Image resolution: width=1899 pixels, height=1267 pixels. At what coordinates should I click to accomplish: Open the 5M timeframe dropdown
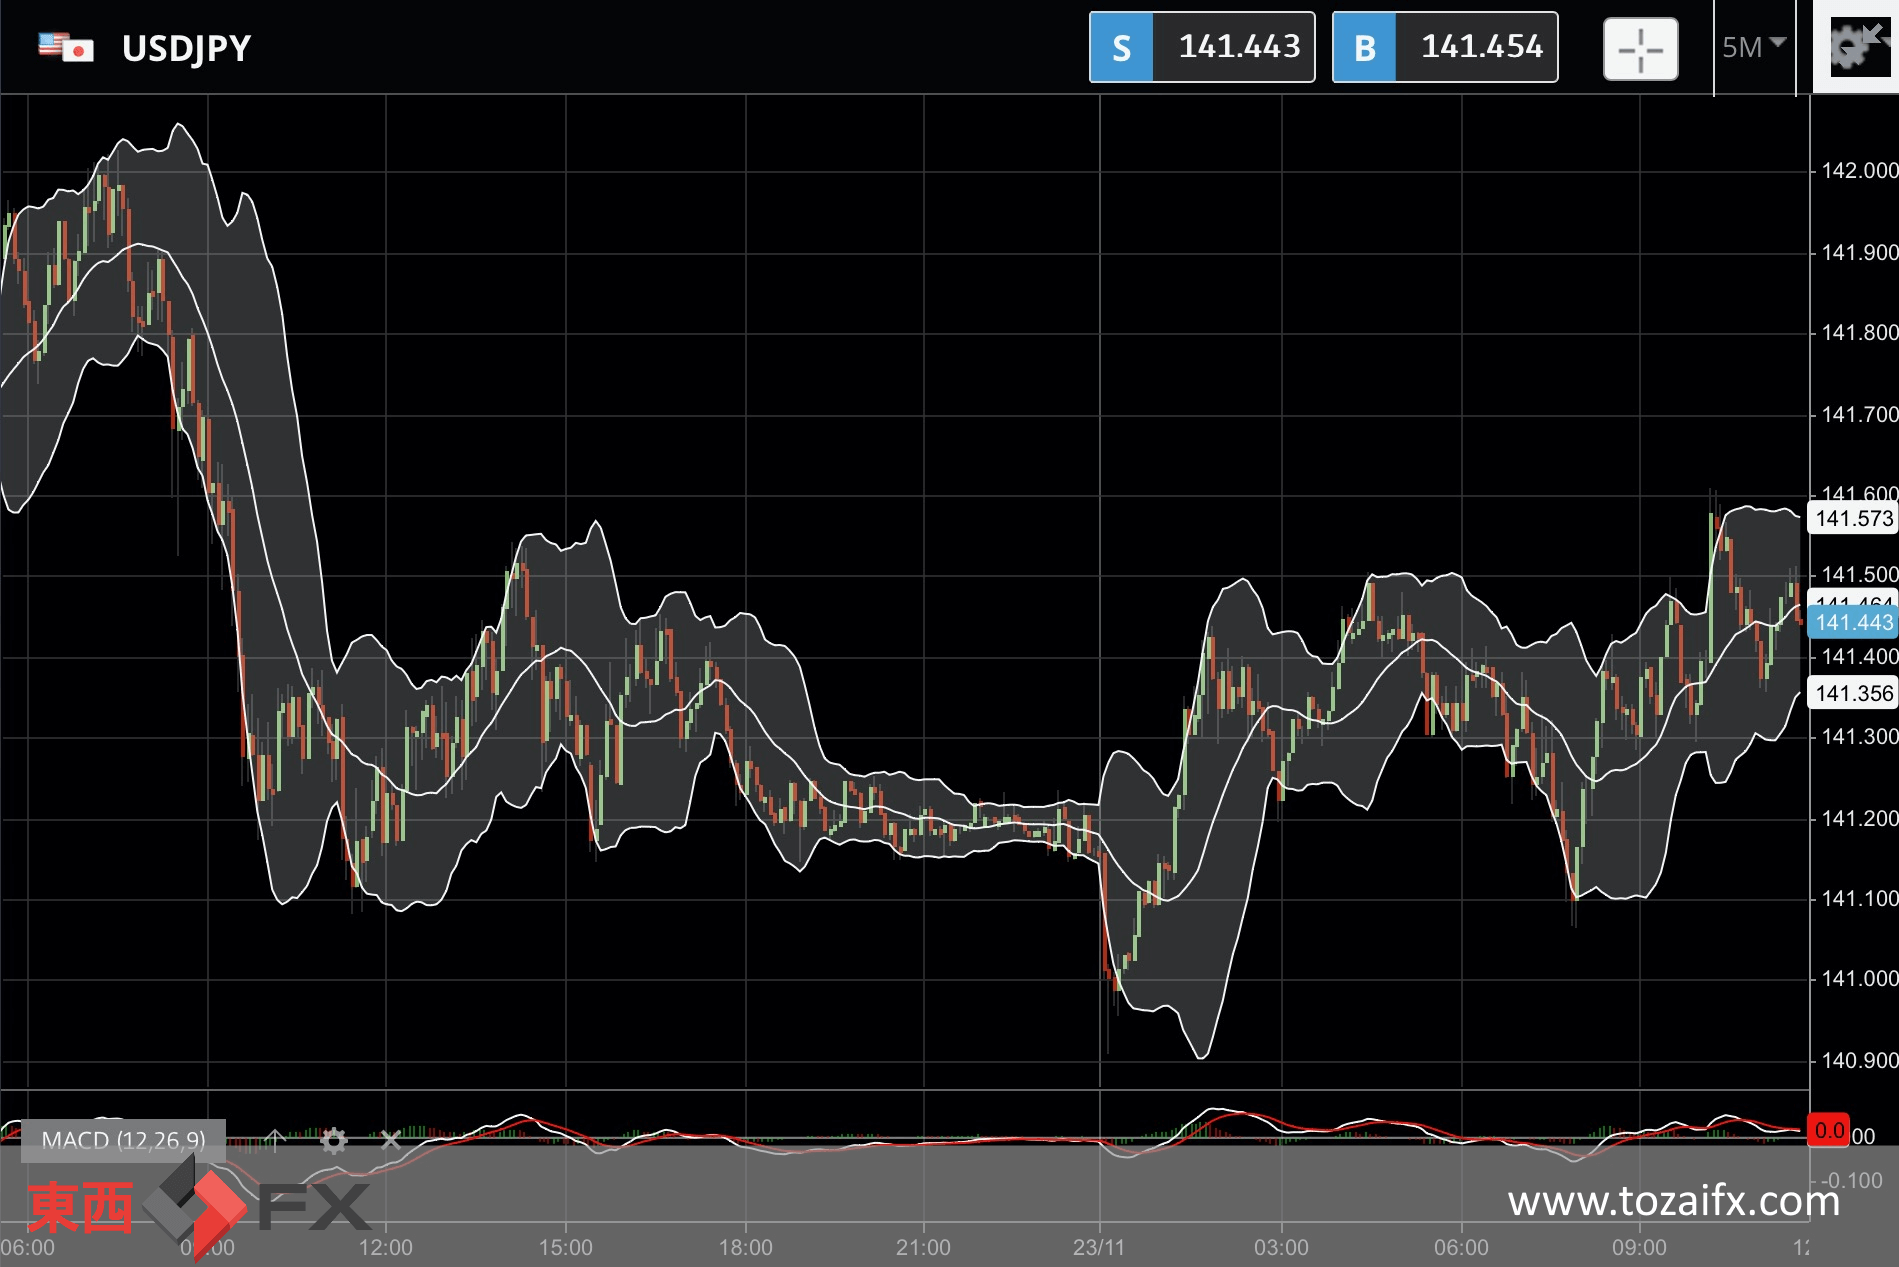[1753, 47]
